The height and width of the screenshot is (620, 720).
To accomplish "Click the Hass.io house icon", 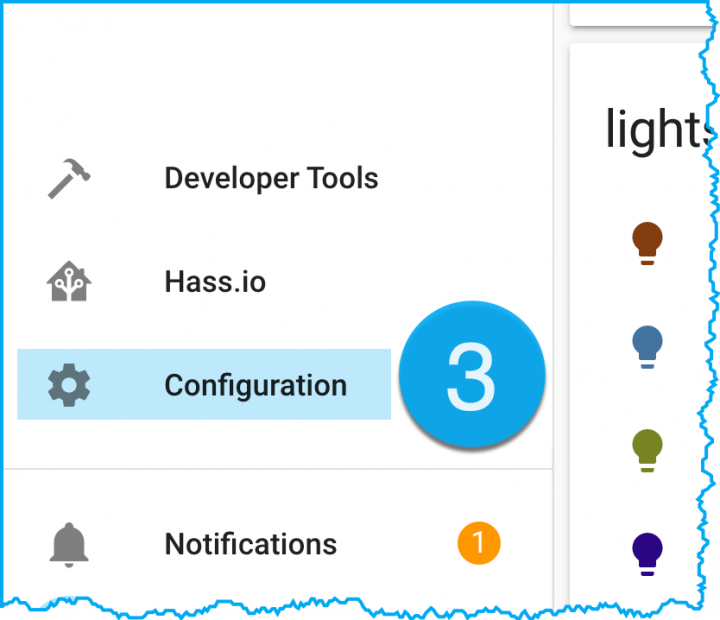I will tap(69, 282).
